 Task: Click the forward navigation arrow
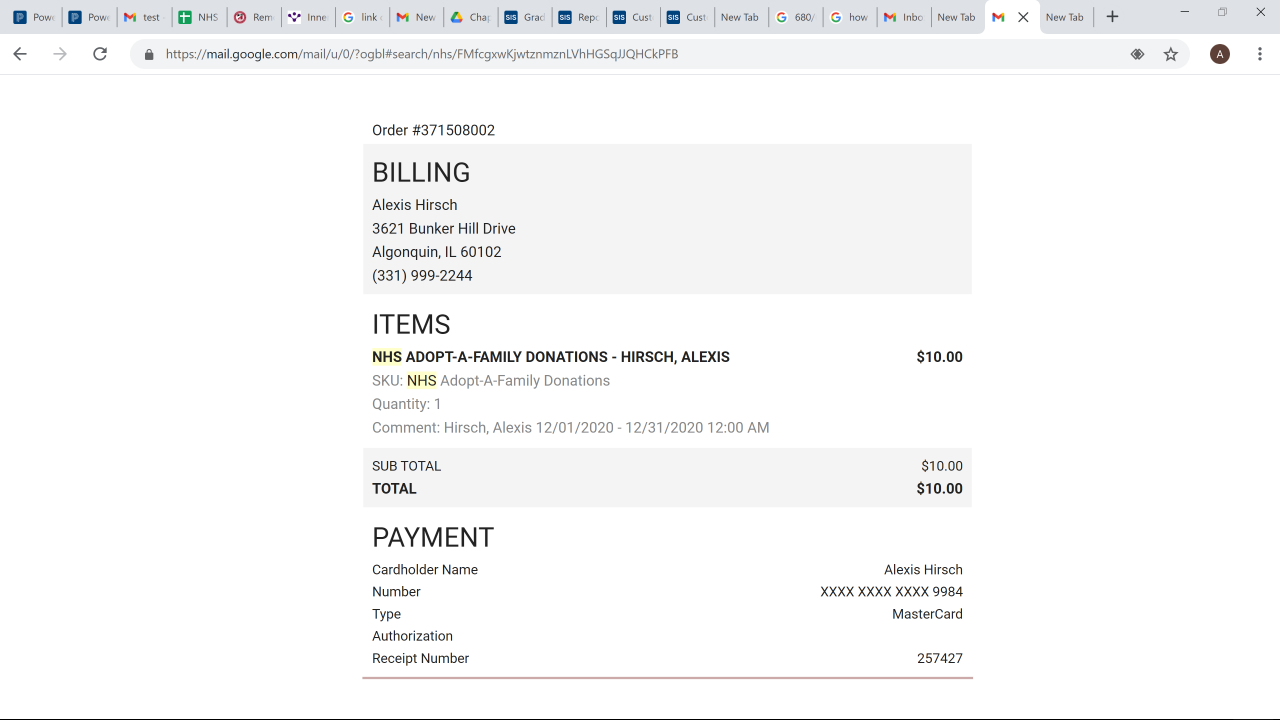coord(60,54)
